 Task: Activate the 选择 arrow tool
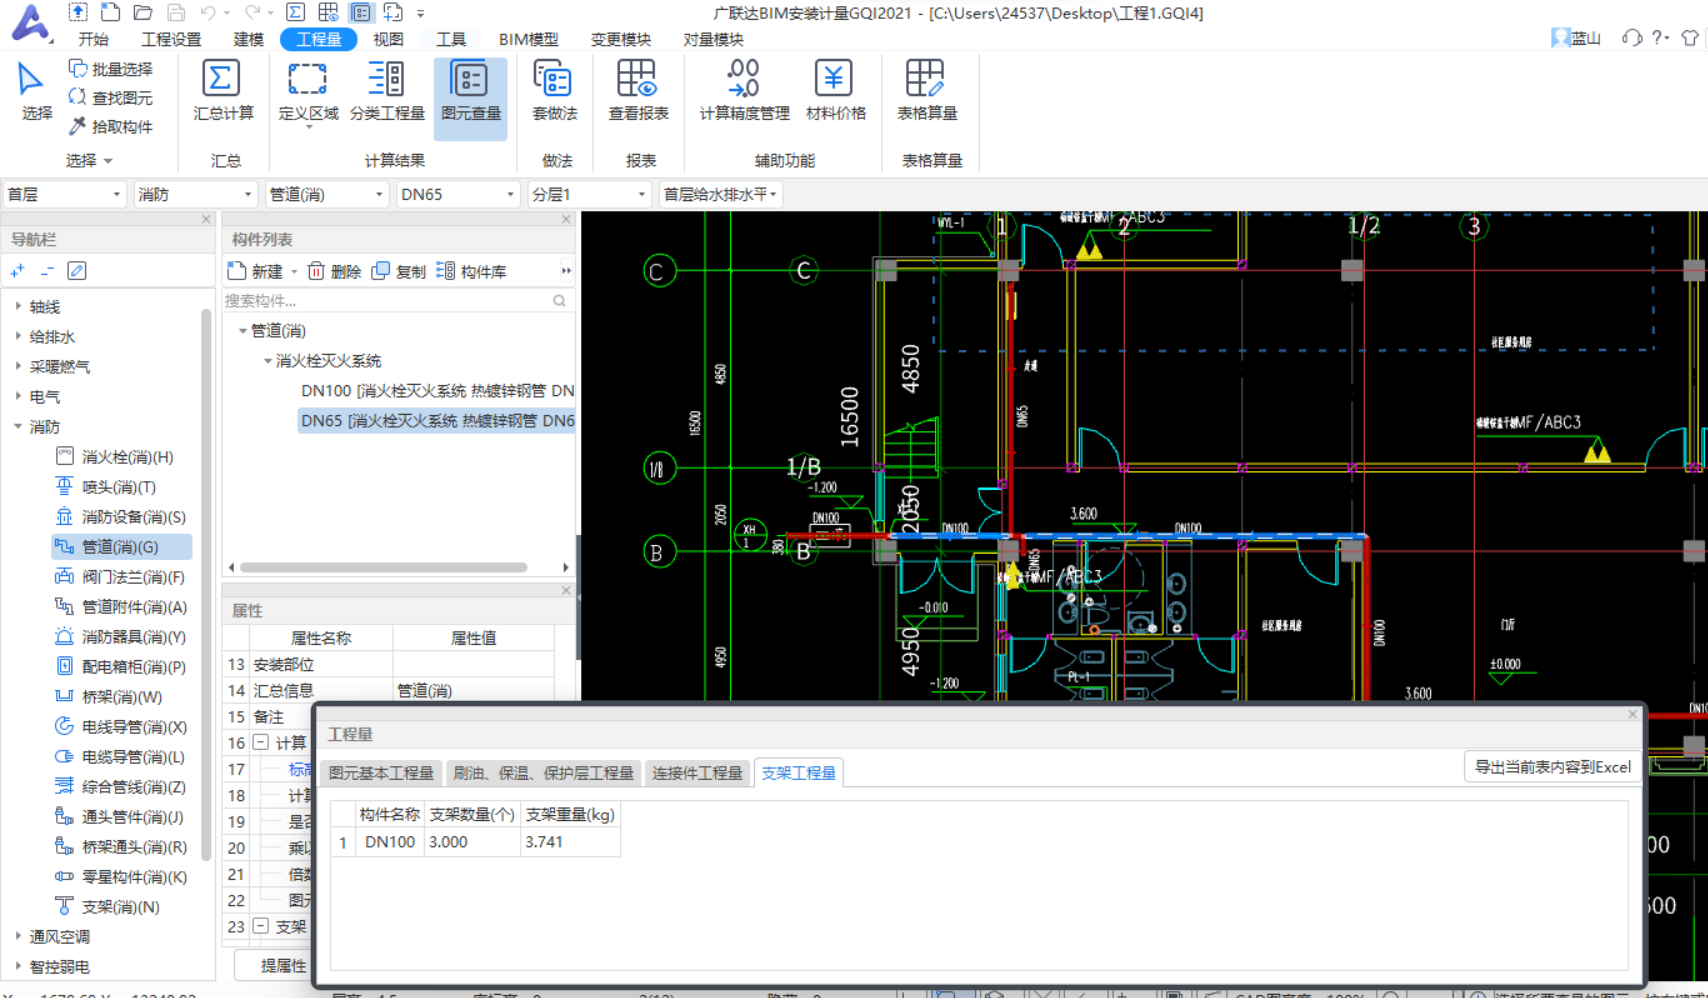35,92
